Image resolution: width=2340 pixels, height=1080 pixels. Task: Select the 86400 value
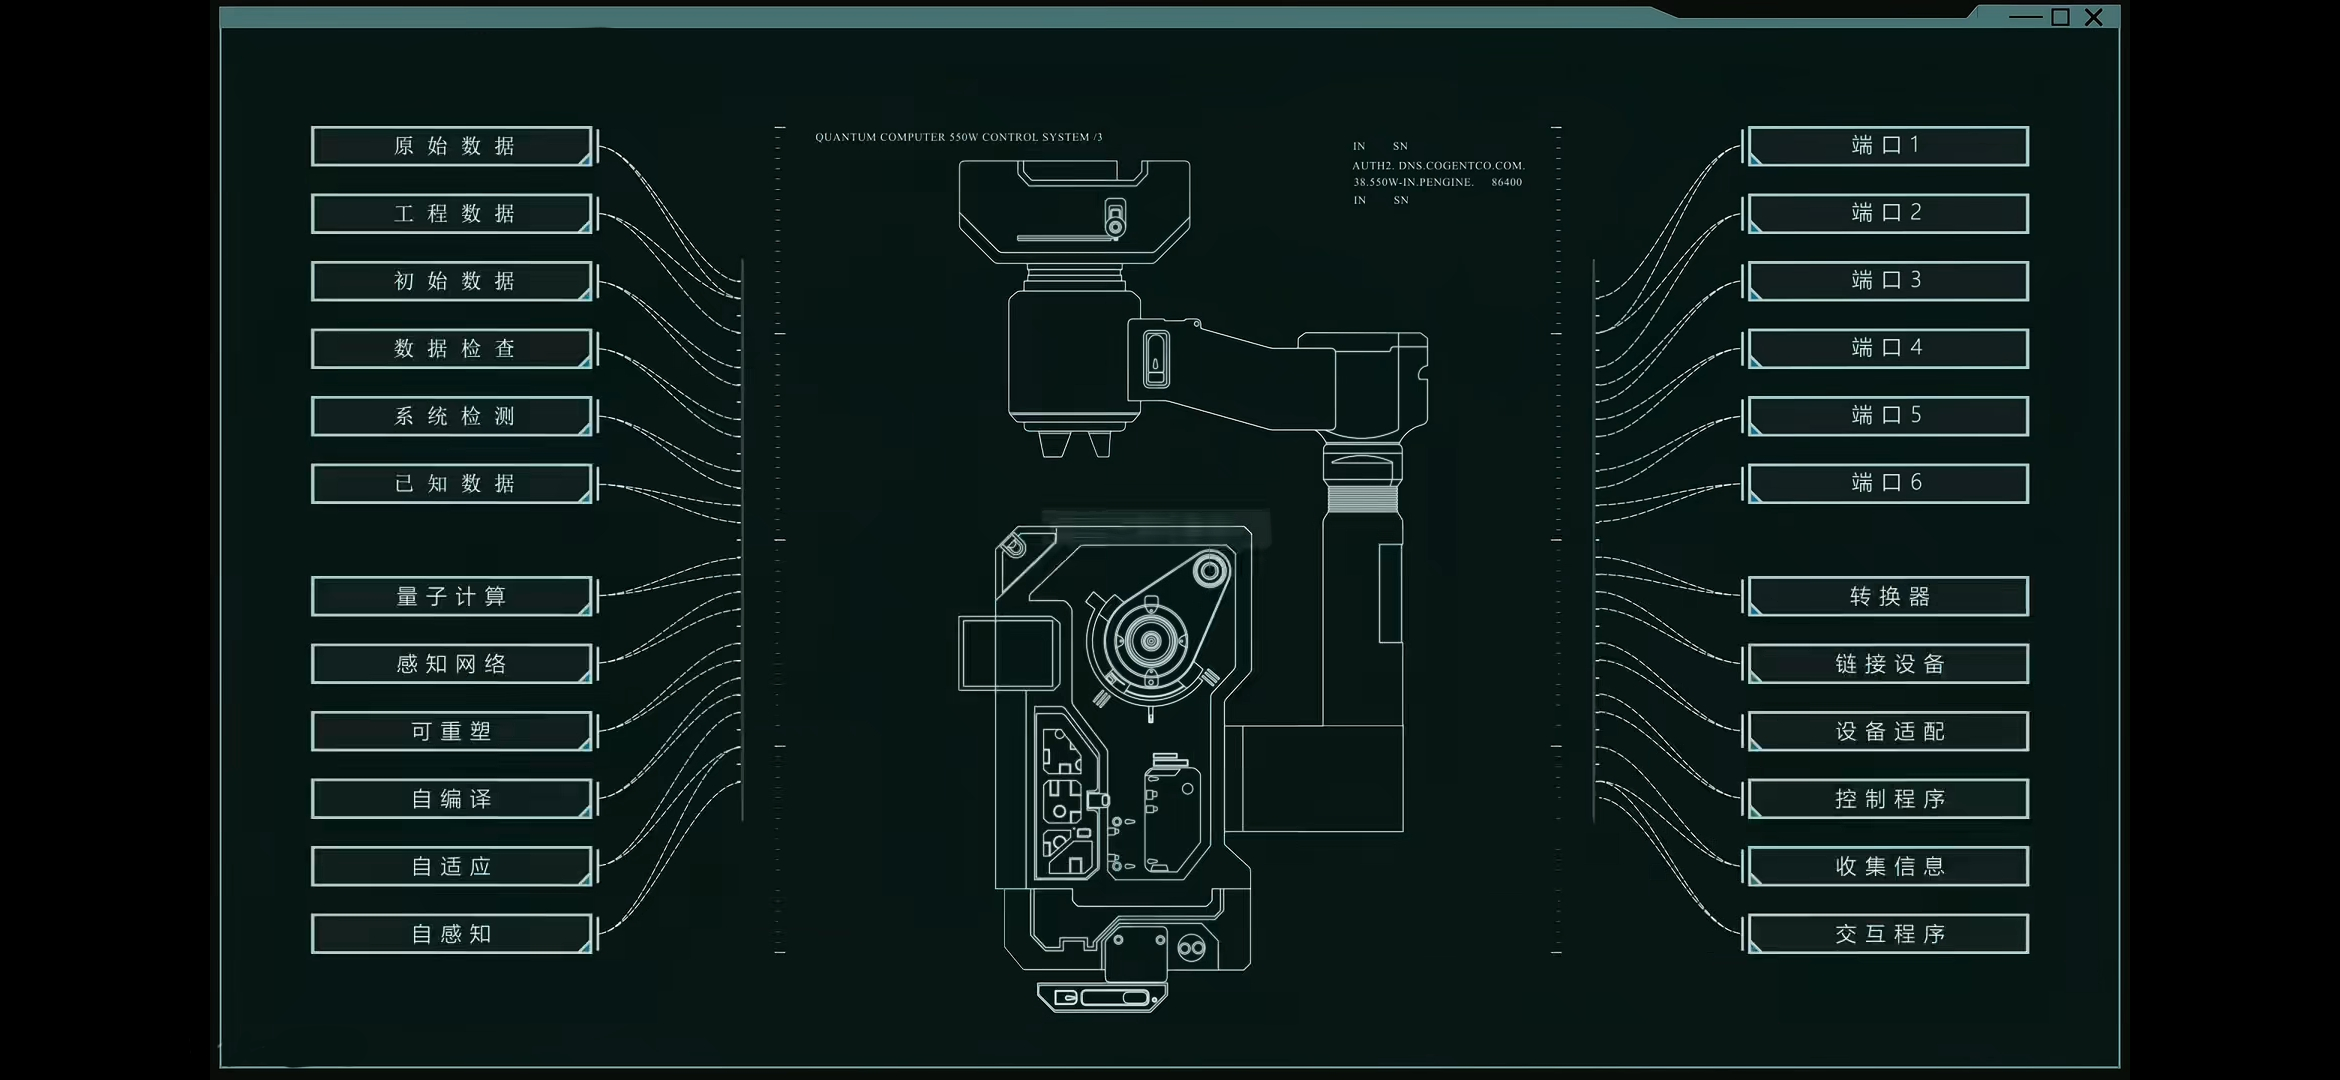(x=1506, y=182)
